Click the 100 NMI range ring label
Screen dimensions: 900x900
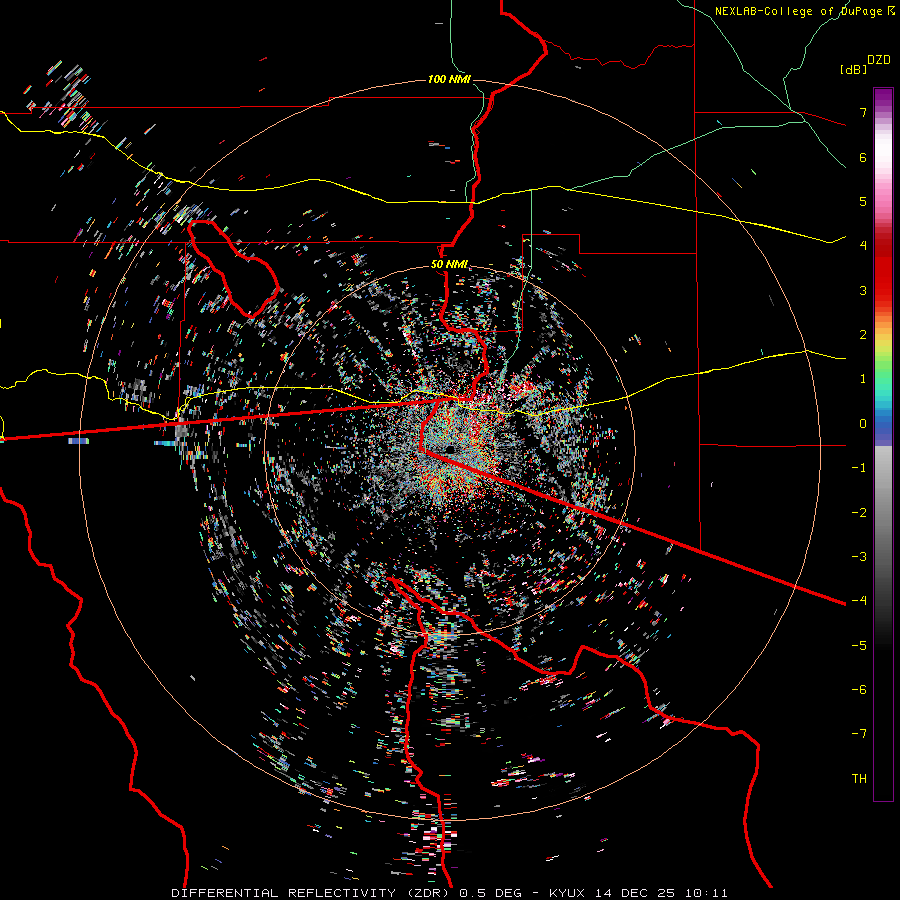pyautogui.click(x=449, y=79)
